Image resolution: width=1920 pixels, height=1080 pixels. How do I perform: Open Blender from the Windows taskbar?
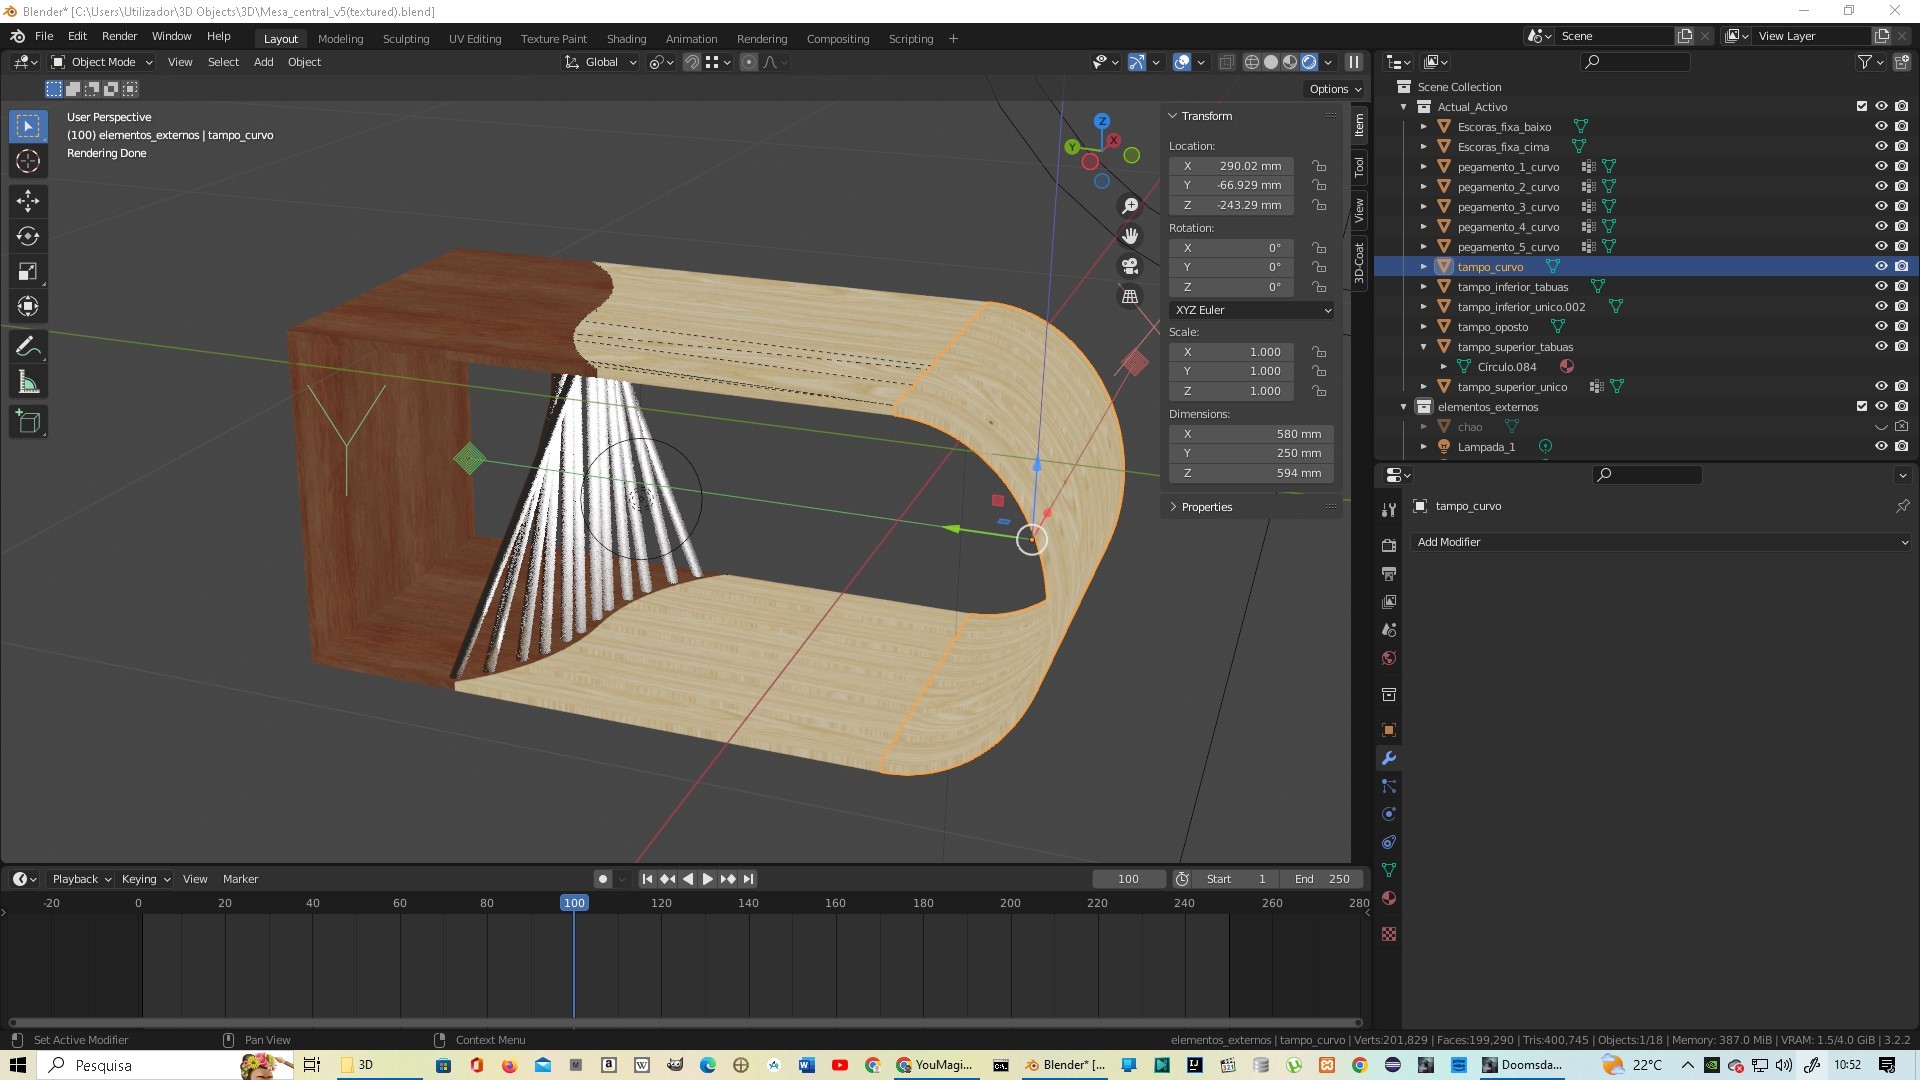pyautogui.click(x=1064, y=1065)
